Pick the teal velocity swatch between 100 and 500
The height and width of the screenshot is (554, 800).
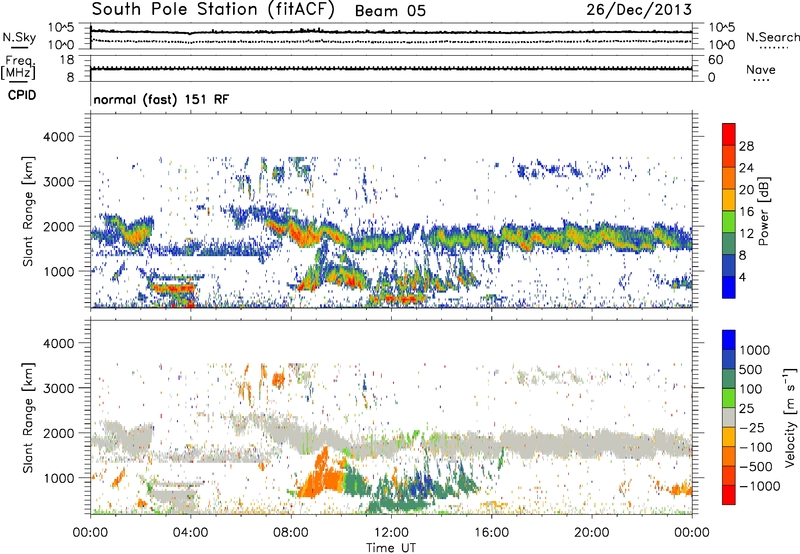729,379
